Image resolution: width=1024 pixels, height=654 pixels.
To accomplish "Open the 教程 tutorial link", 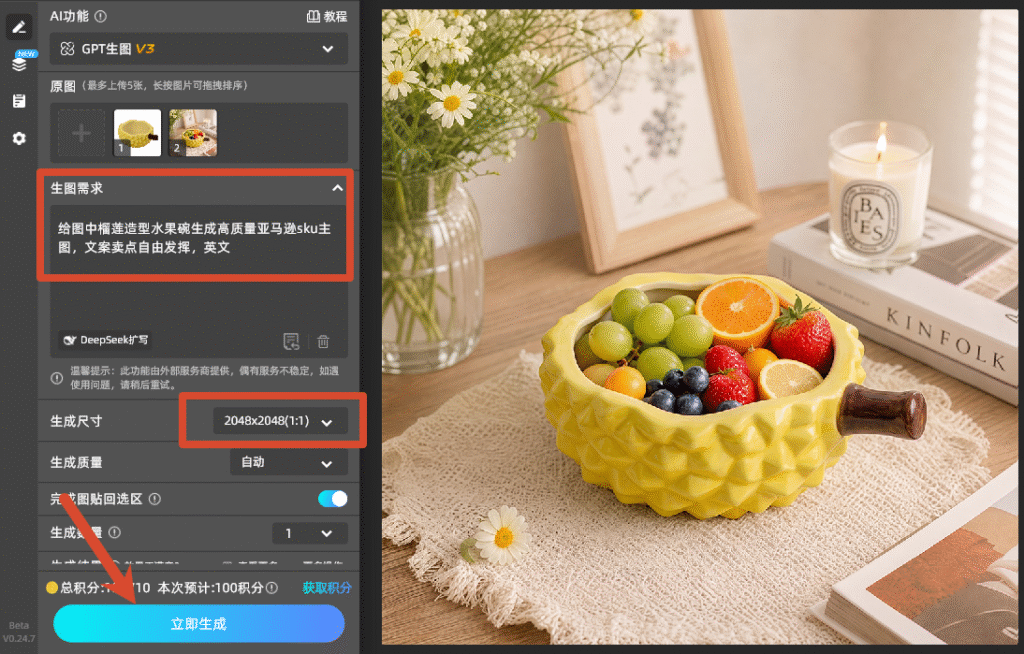I will (327, 16).
